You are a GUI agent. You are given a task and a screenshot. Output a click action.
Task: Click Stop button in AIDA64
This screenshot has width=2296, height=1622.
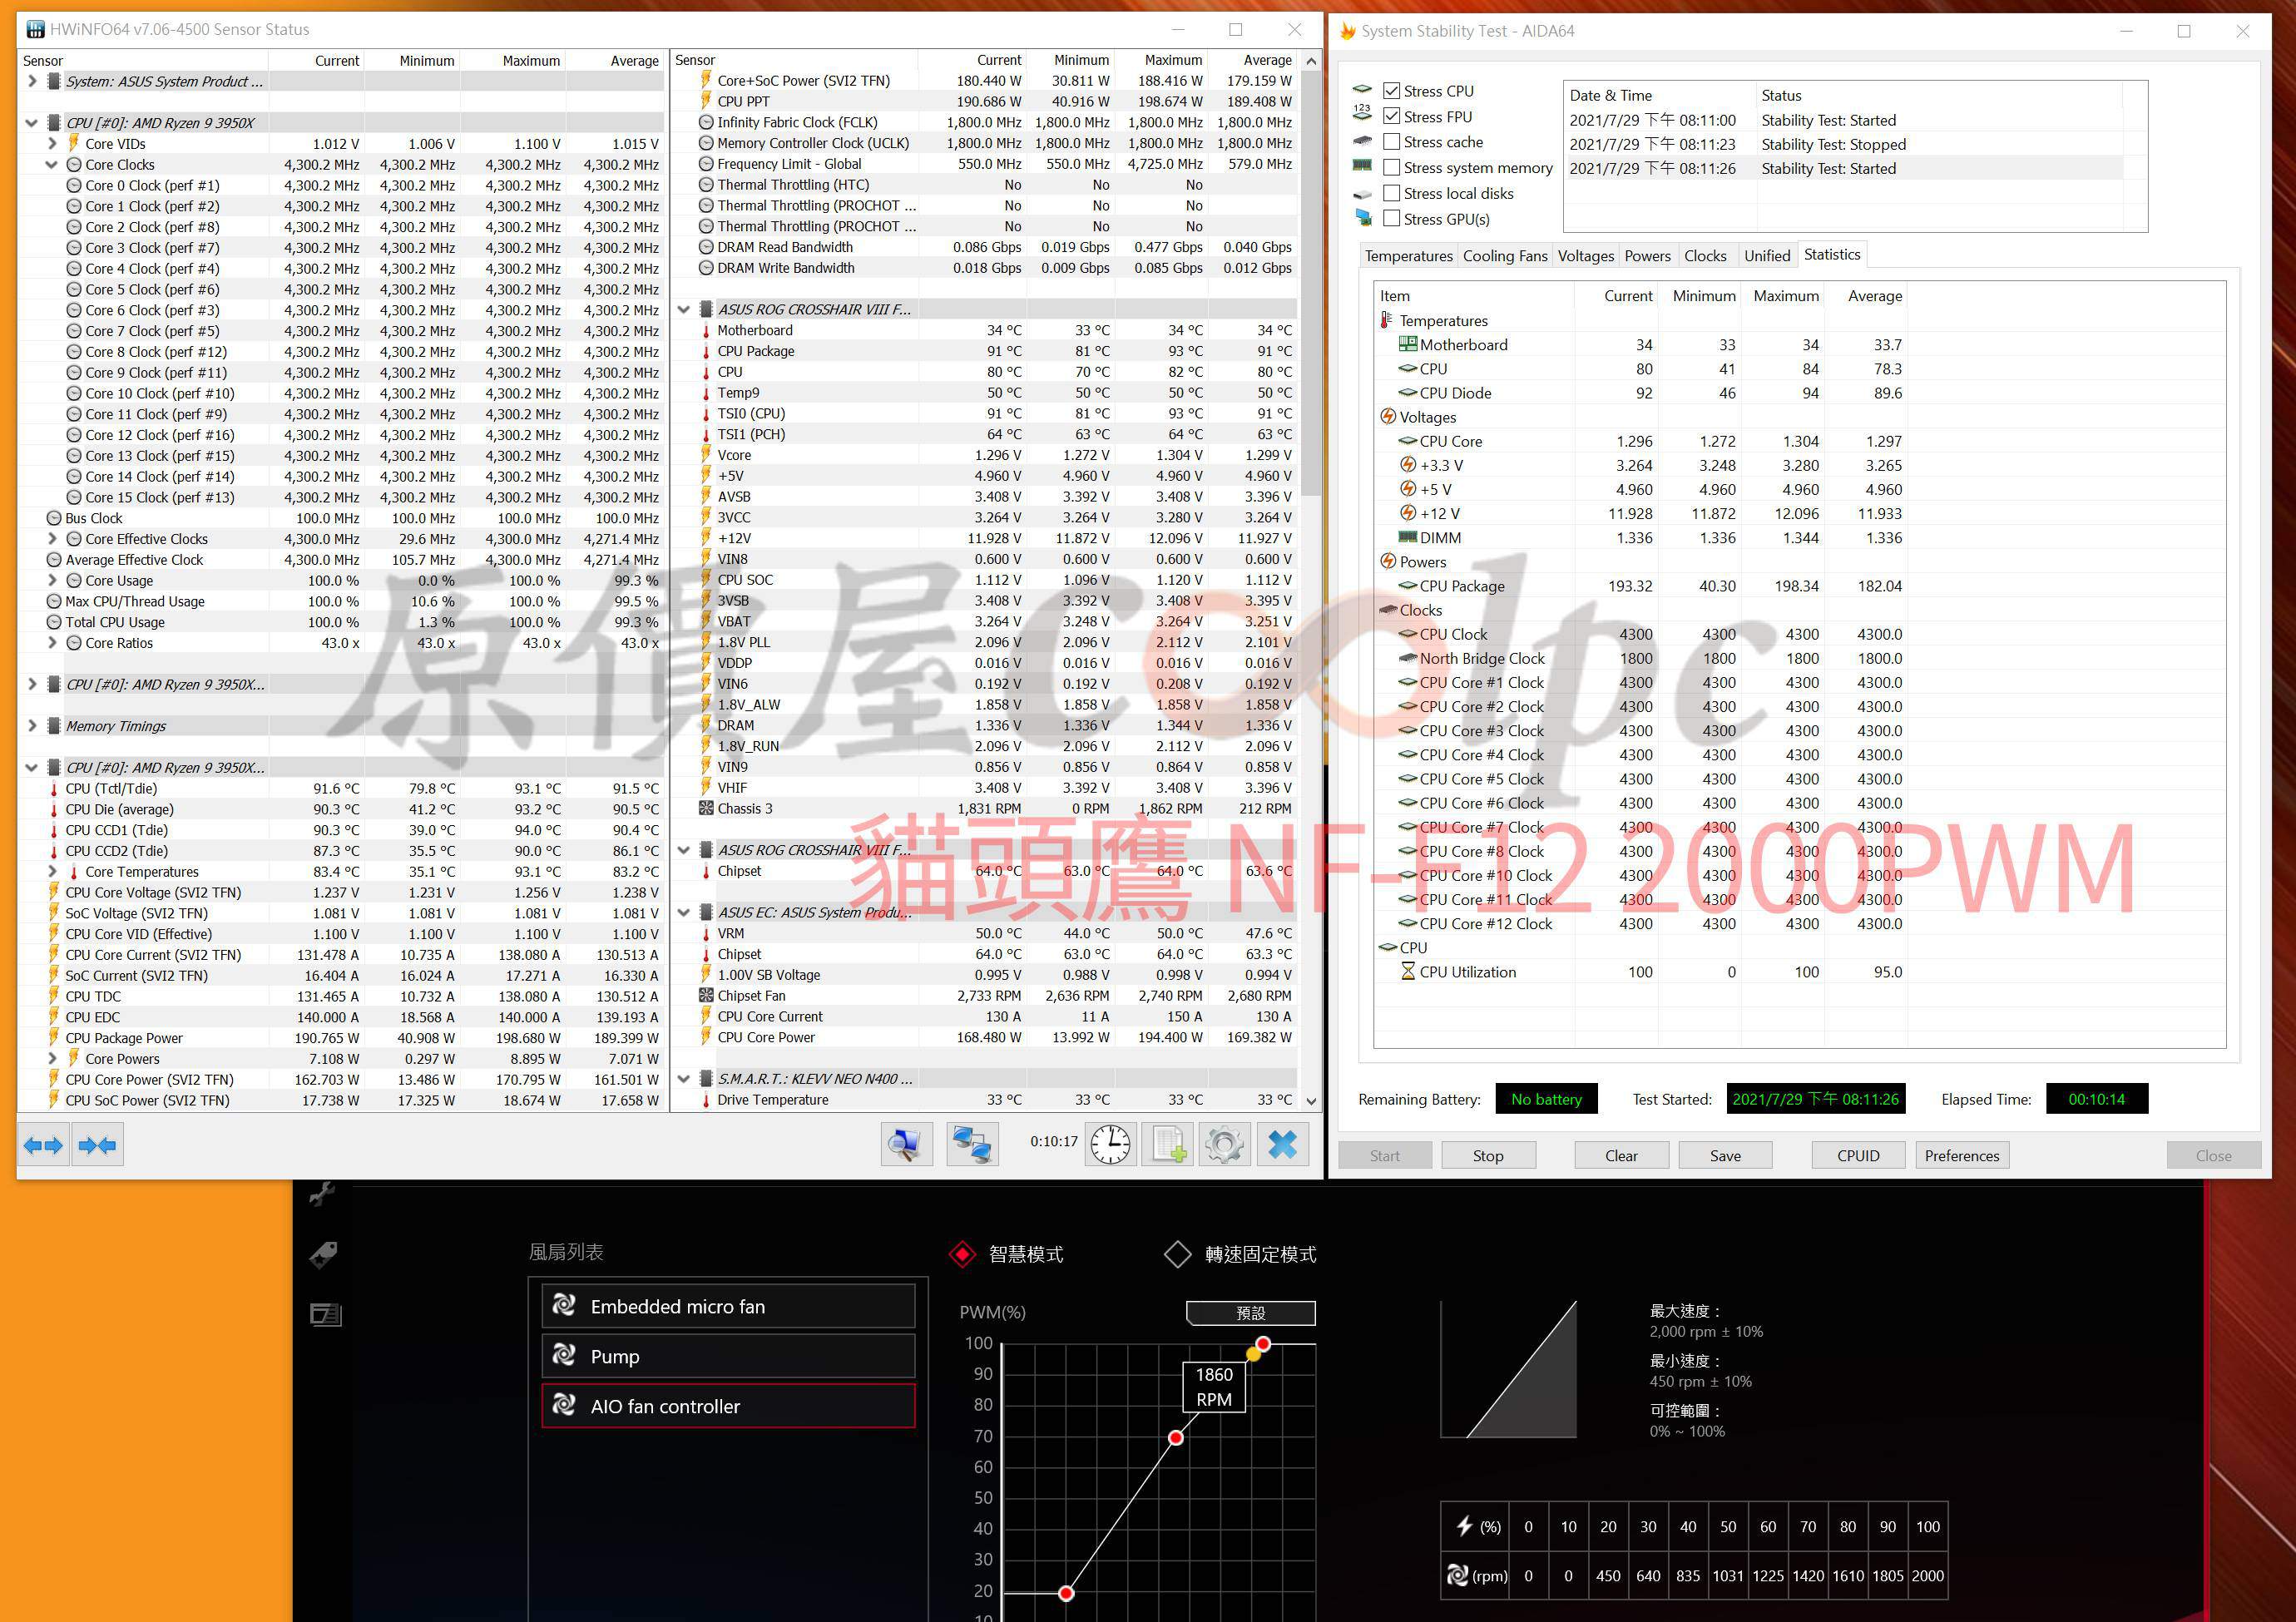tap(1488, 1156)
